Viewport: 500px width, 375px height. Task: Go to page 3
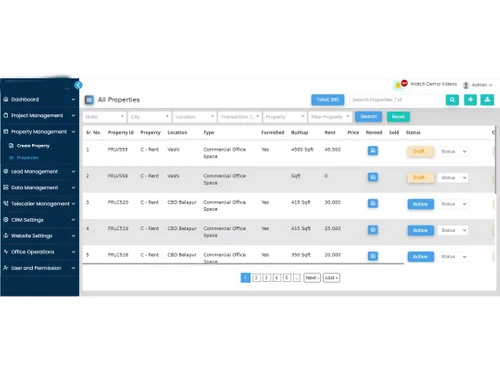tap(267, 278)
